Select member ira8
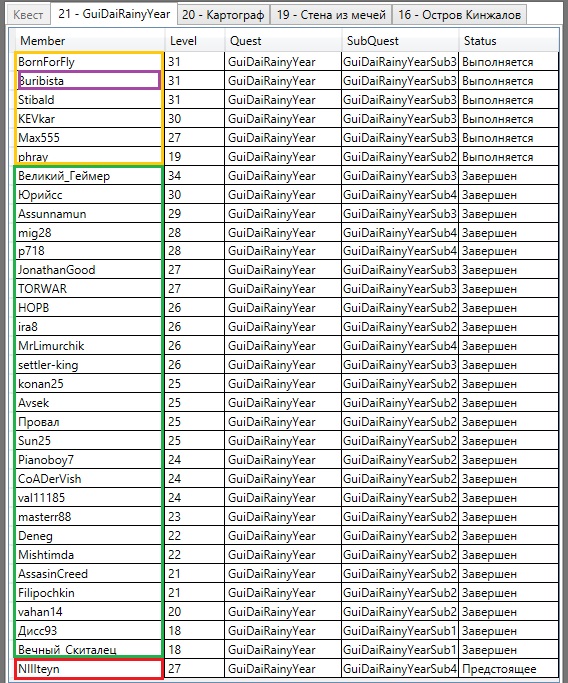Screen dimensions: 568x683 (89, 327)
